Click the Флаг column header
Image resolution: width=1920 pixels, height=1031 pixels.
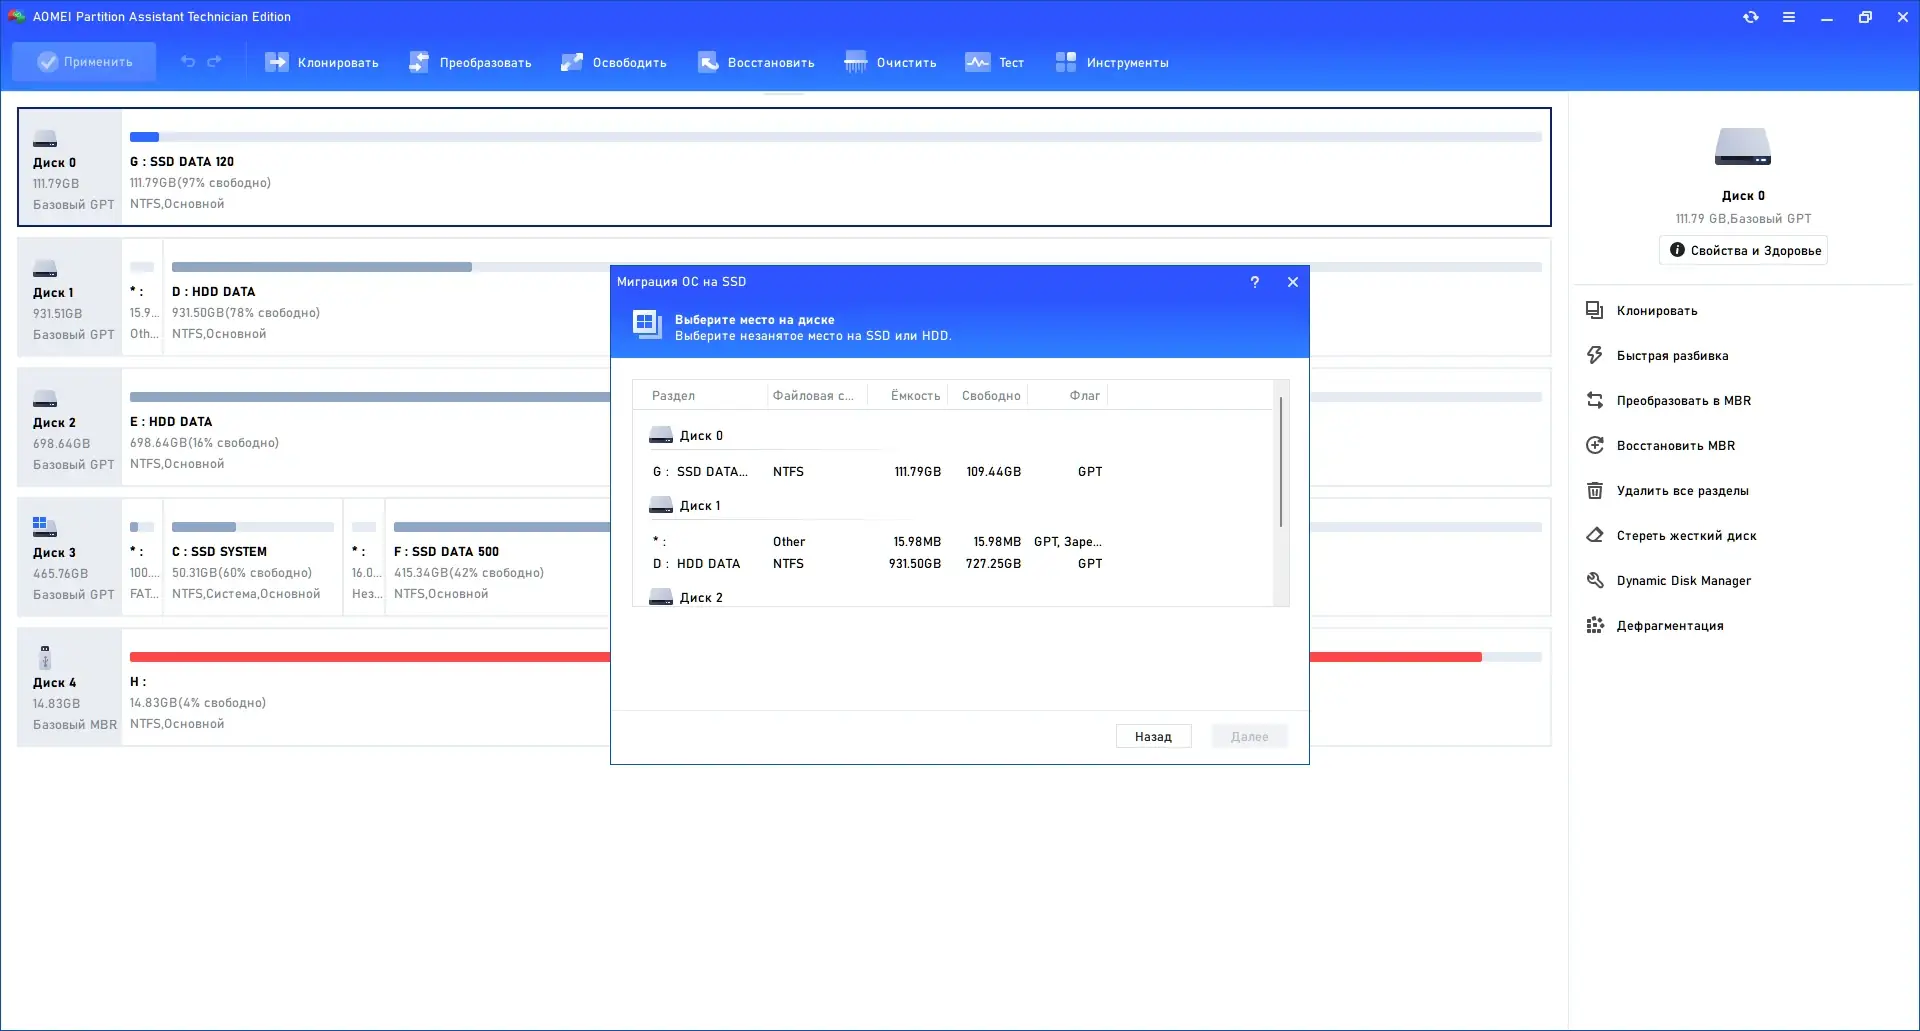[x=1067, y=396]
